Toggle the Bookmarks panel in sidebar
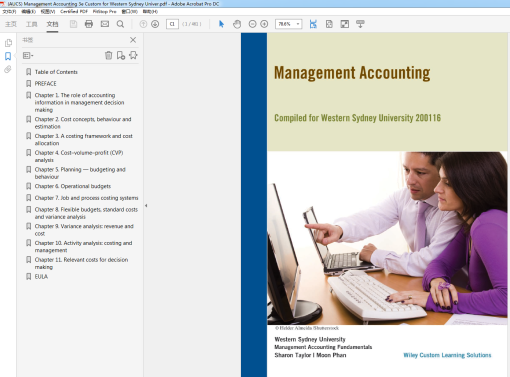 click(x=8, y=56)
